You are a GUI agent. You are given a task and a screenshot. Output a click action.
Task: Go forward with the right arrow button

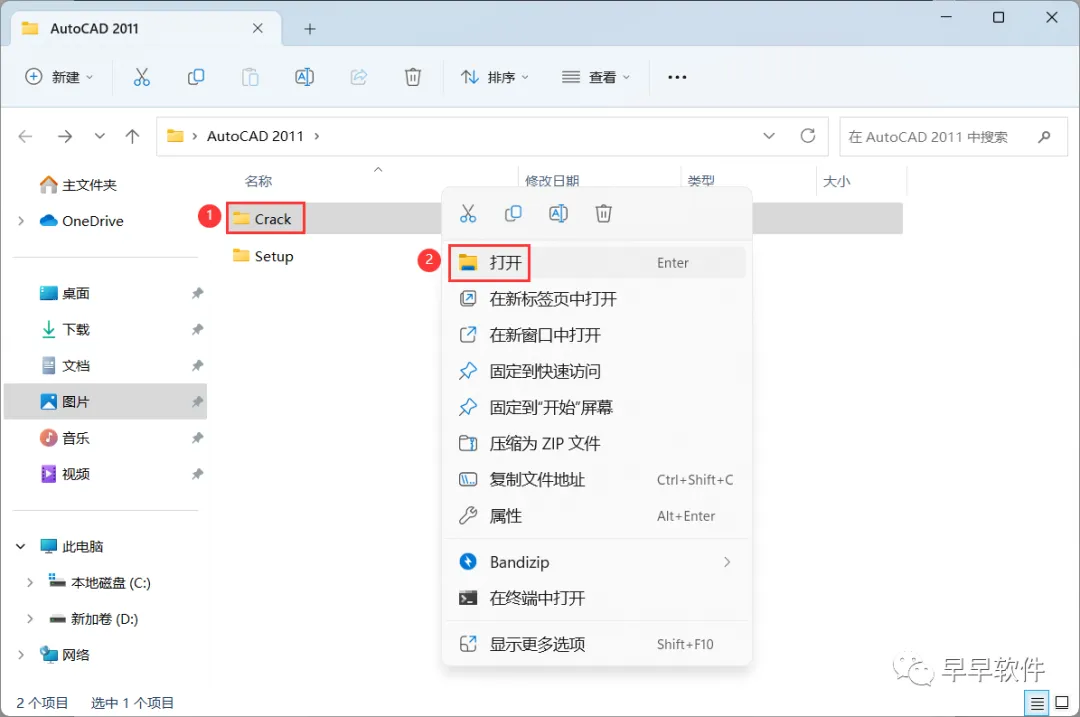tap(65, 136)
